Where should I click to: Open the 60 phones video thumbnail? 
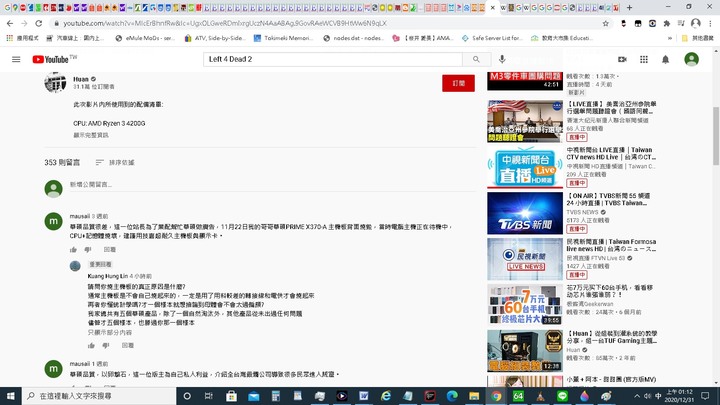click(525, 305)
